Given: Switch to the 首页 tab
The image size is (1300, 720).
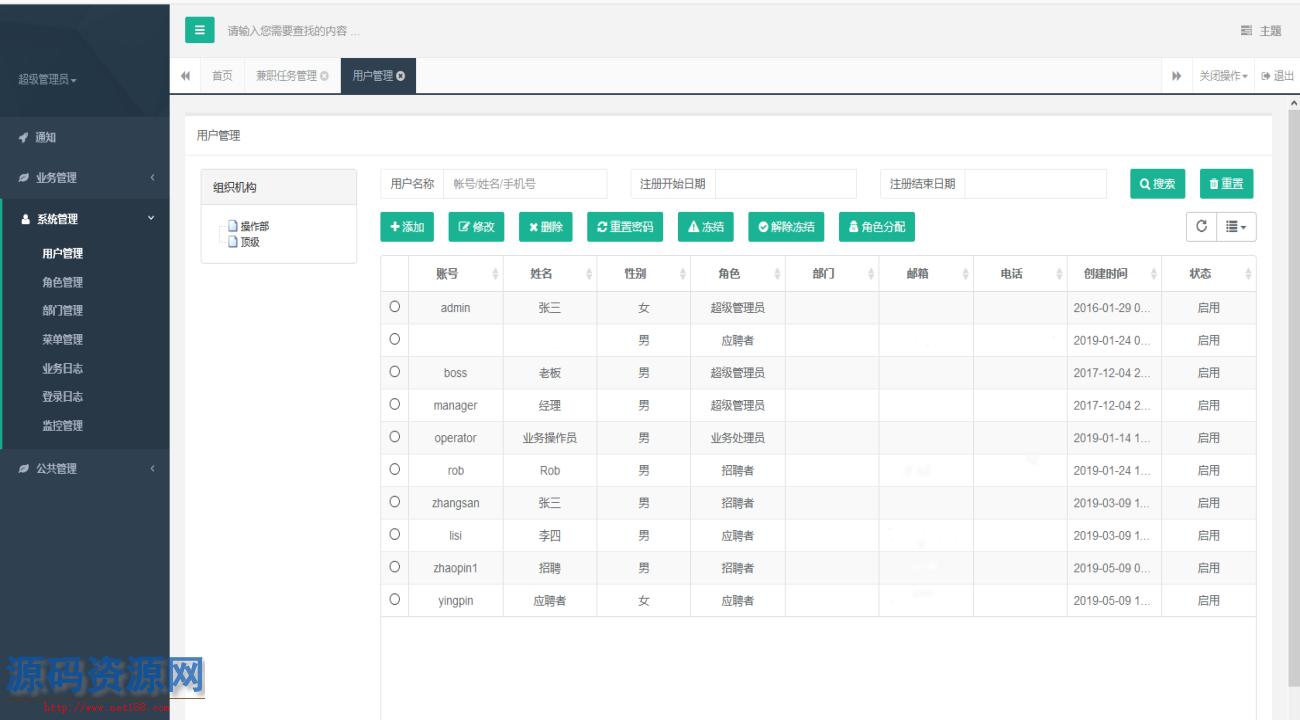Looking at the screenshot, I should pyautogui.click(x=222, y=76).
